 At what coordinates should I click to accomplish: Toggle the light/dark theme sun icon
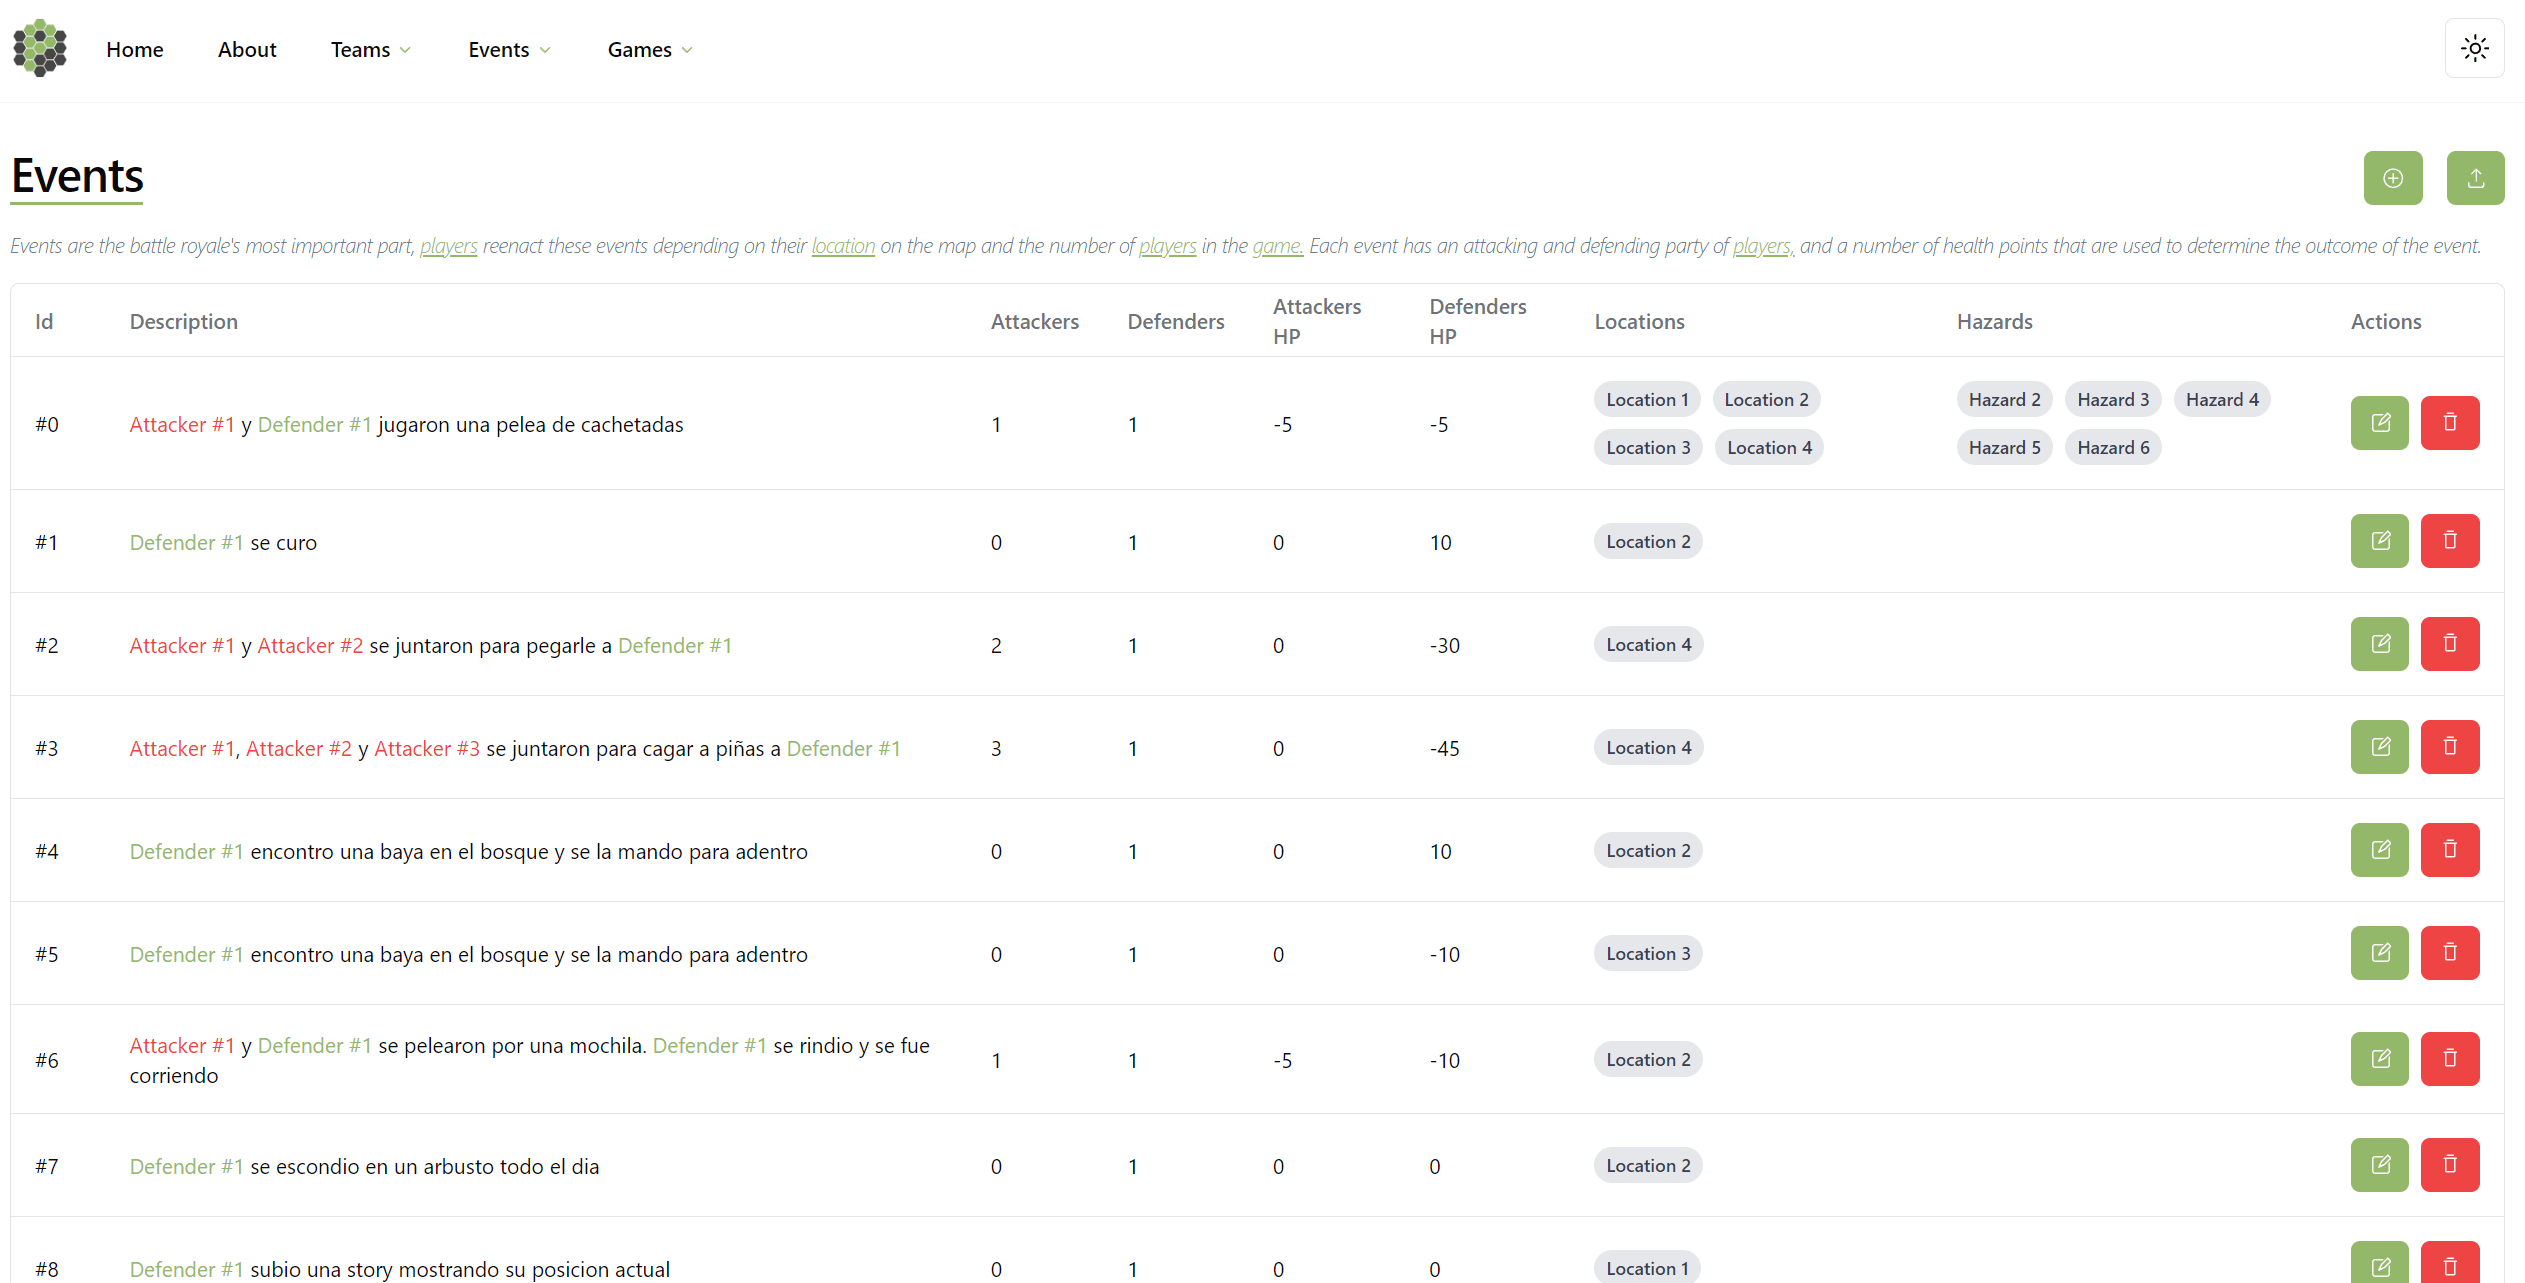2474,48
